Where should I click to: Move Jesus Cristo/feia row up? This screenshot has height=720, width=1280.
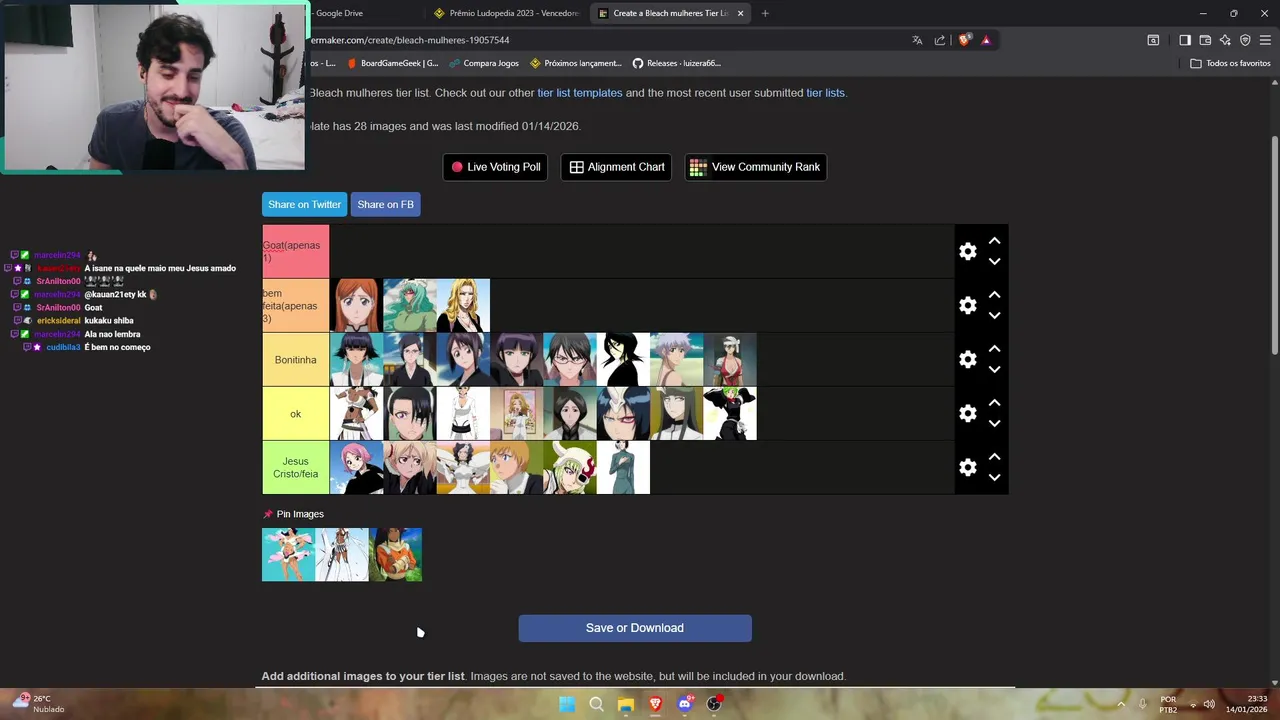994,457
